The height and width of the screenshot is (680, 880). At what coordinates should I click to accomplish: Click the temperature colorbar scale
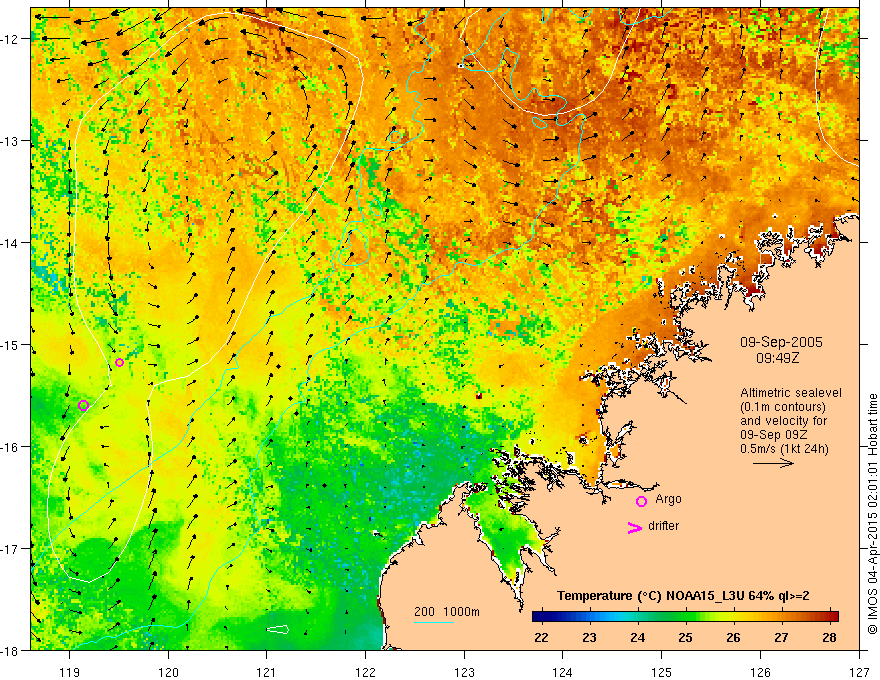(685, 616)
